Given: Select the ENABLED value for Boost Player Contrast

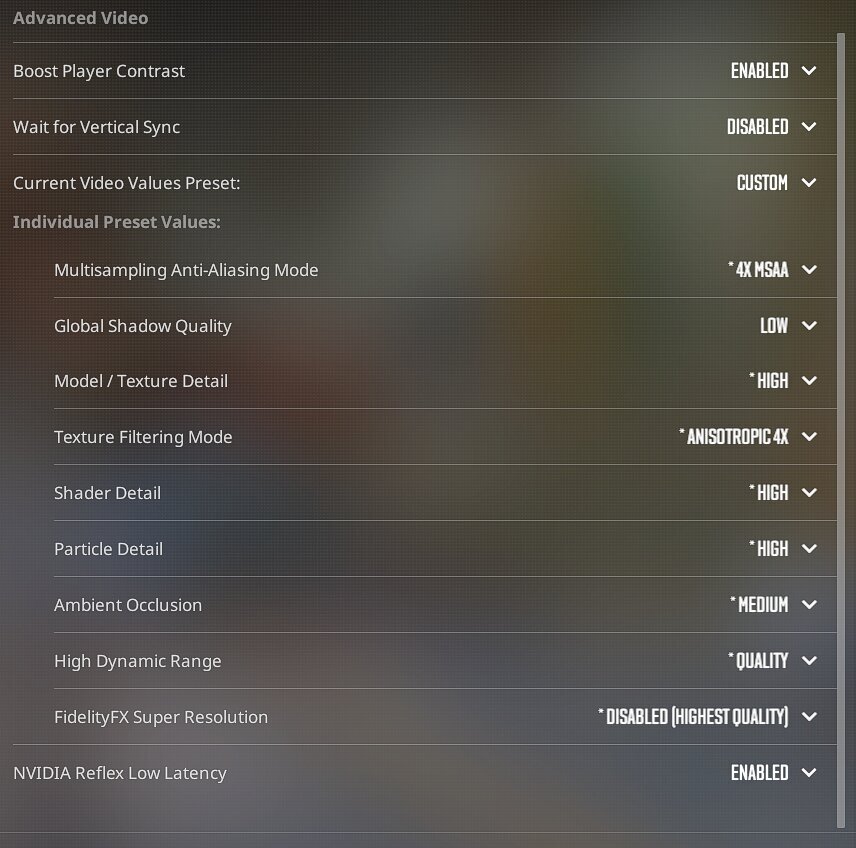Looking at the screenshot, I should click(x=759, y=71).
